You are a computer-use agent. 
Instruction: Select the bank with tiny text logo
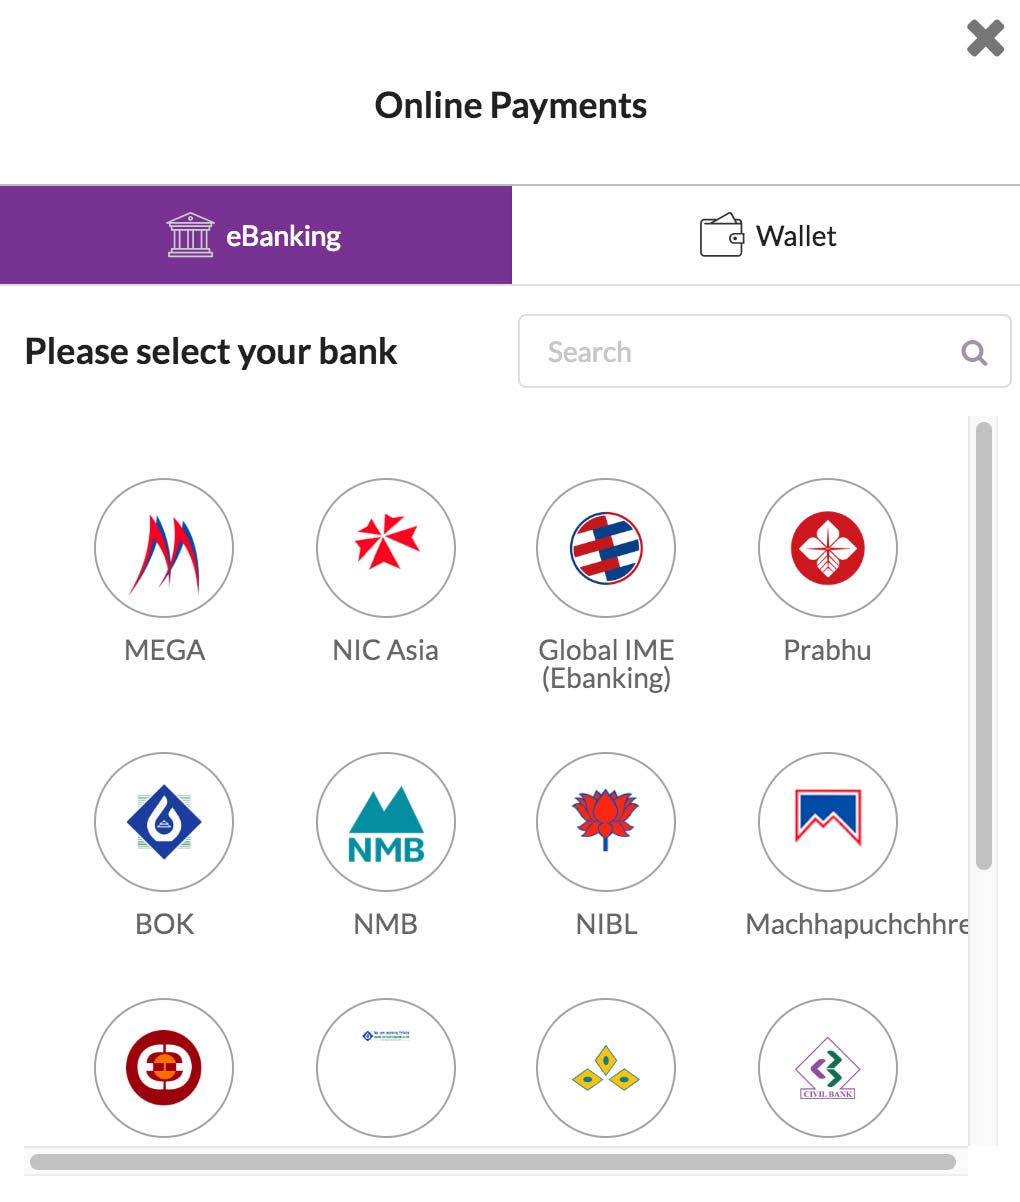coord(386,1068)
